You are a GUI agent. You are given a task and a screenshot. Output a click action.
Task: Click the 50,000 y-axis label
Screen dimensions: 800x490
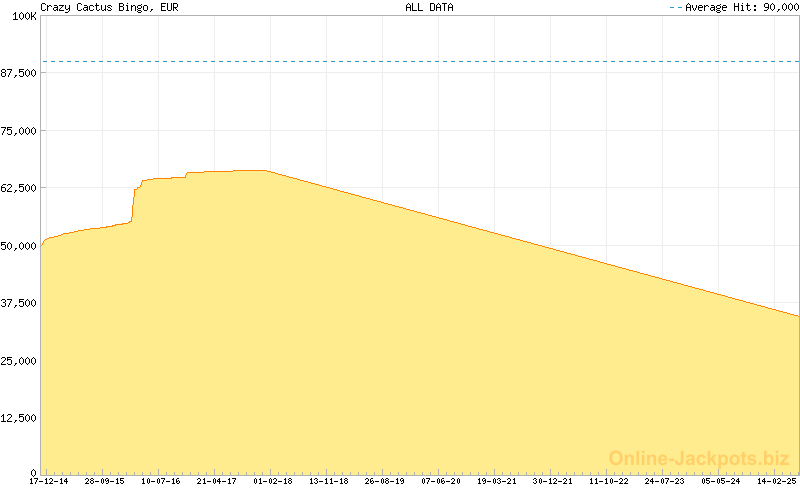click(19, 245)
